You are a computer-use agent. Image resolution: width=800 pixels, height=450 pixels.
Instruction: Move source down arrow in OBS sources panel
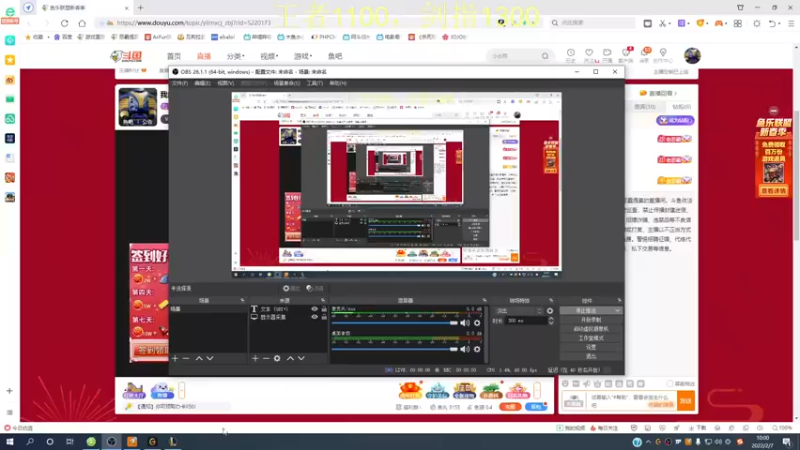[x=301, y=359]
